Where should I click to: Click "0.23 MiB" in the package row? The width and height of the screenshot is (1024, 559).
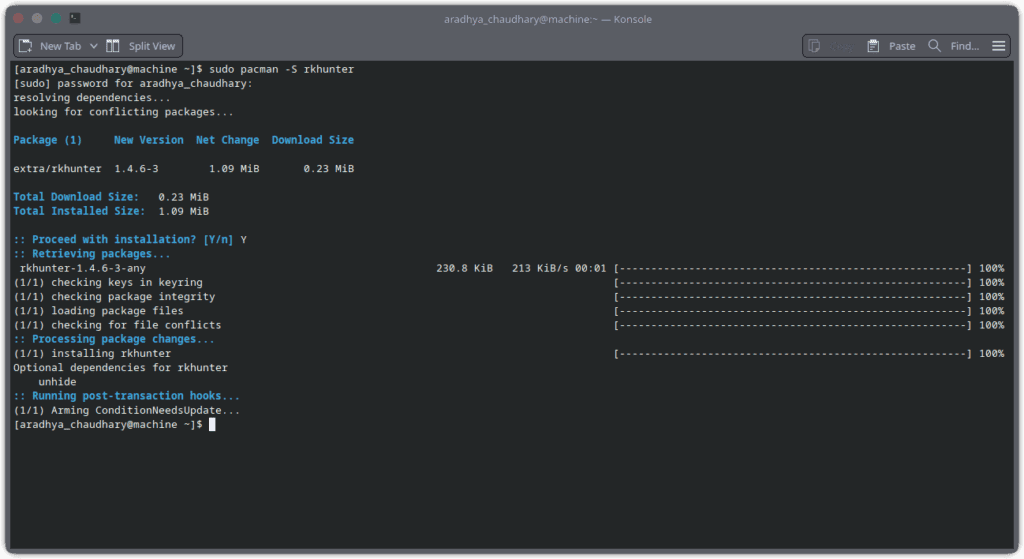tap(328, 169)
